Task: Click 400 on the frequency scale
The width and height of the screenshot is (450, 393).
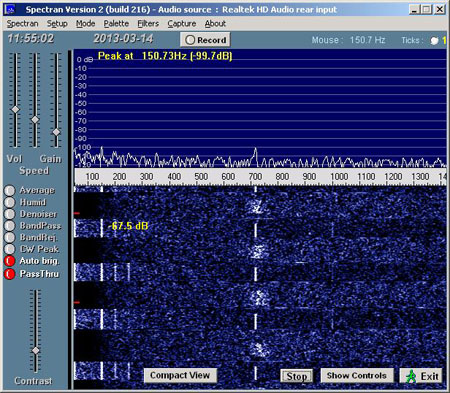Action: 174,177
